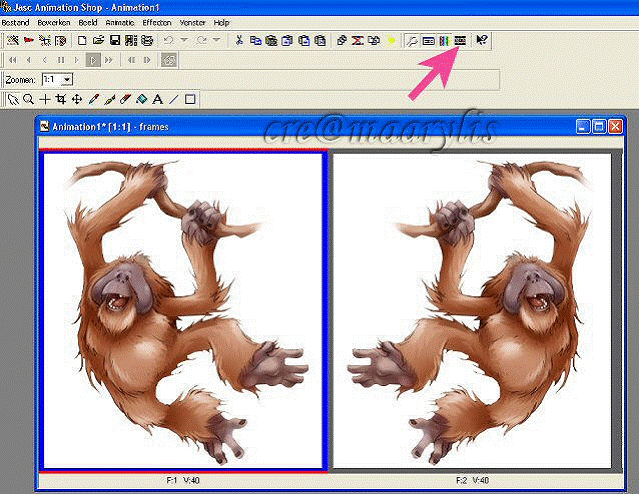This screenshot has width=639, height=494.
Task: Activate the context Help pointer icon
Action: click(481, 40)
